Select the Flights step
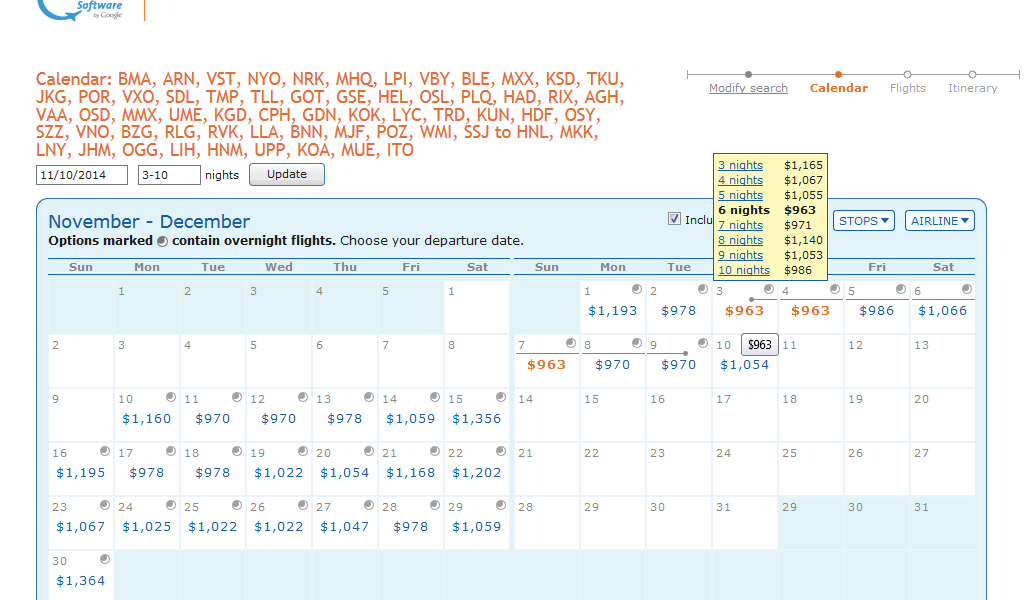Viewport: 1025px width, 600px height. pos(908,88)
